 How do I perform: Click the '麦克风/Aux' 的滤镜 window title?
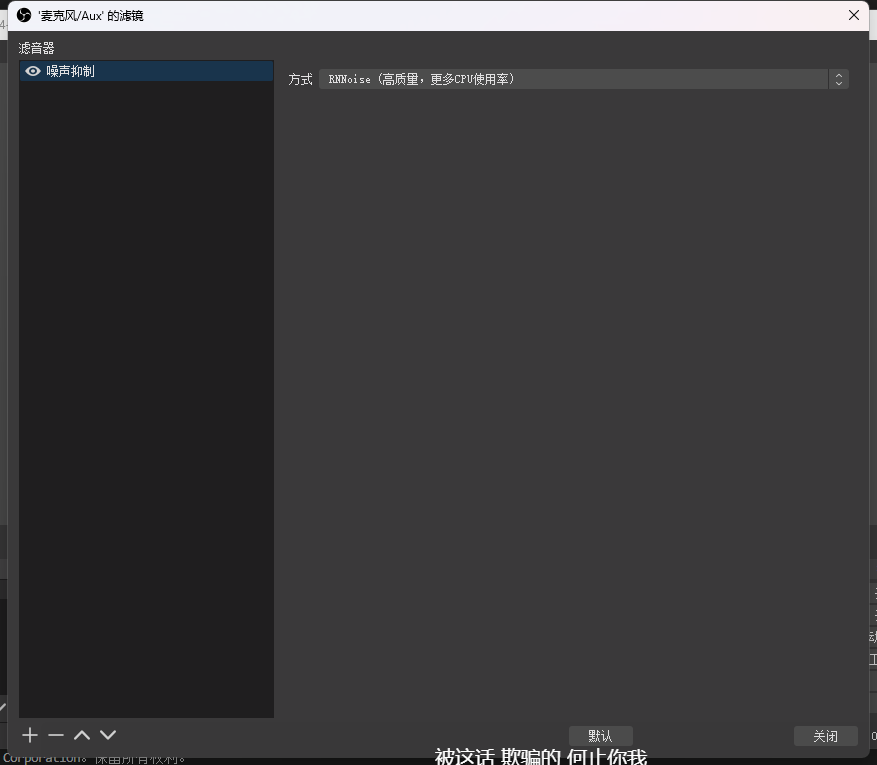pos(91,16)
